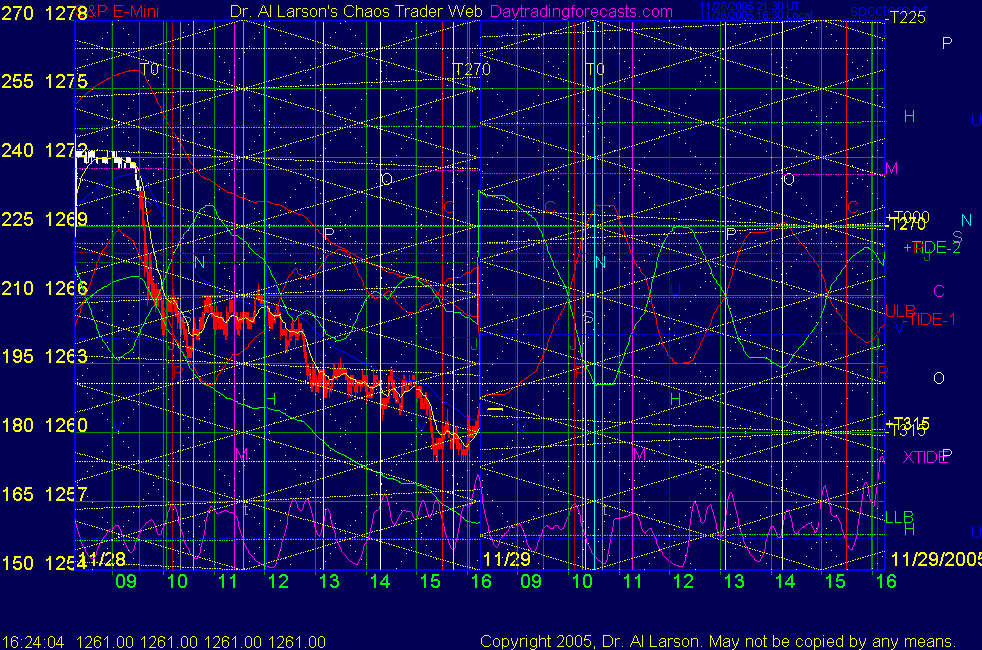
Task: Select the '240 1272' price axis label
Action: click(44, 150)
